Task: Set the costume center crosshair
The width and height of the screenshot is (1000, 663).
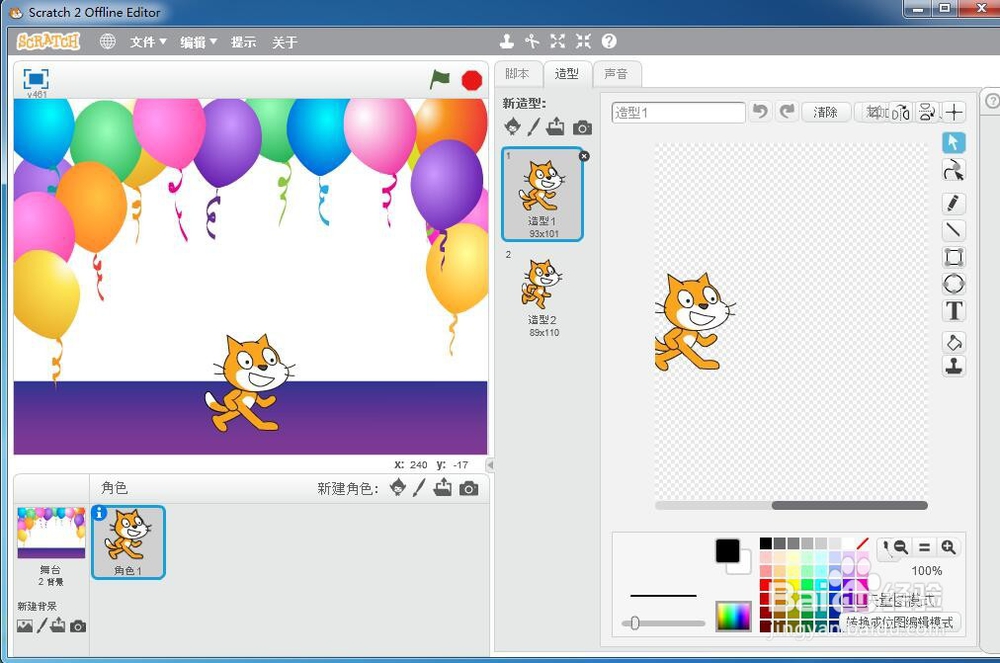Action: 954,113
